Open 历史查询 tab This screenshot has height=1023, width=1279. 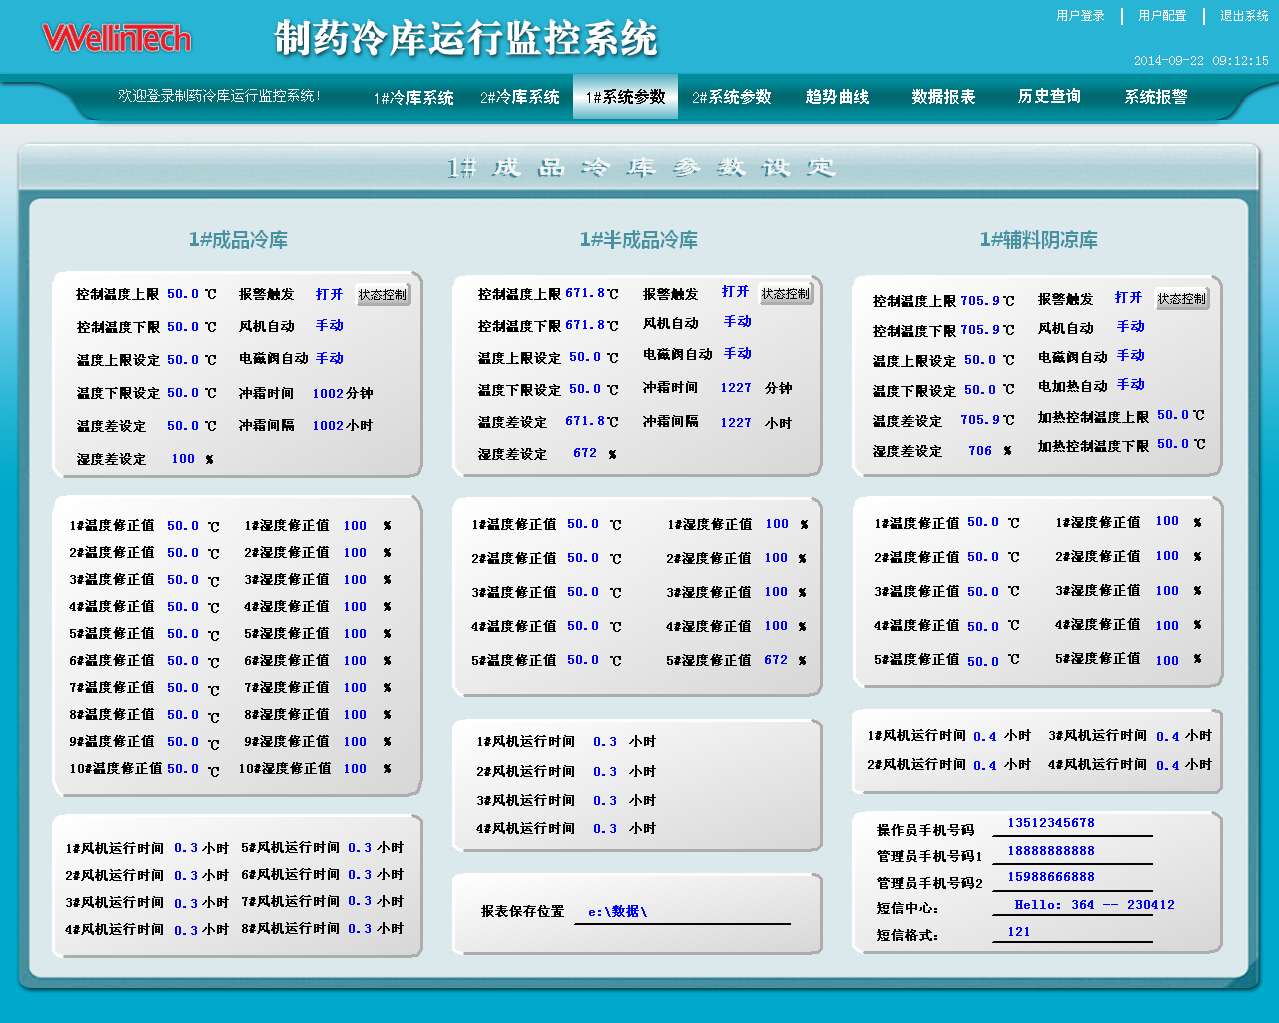[x=1049, y=97]
